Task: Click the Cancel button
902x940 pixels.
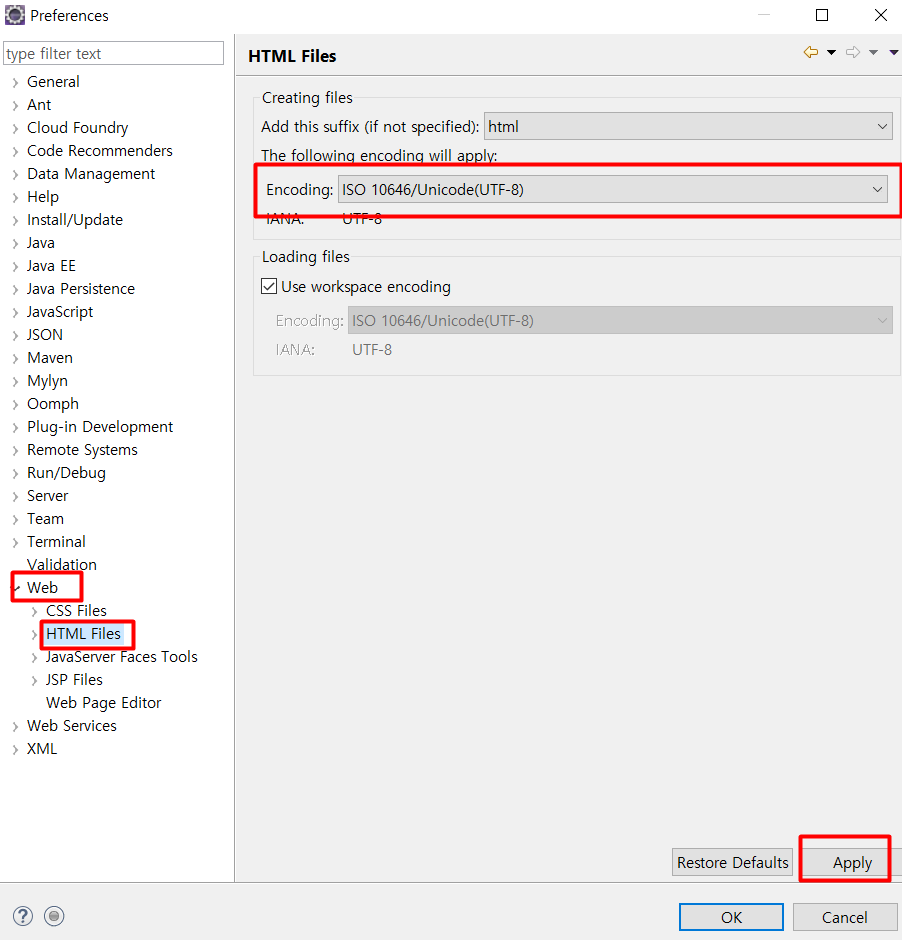Action: pyautogui.click(x=844, y=917)
